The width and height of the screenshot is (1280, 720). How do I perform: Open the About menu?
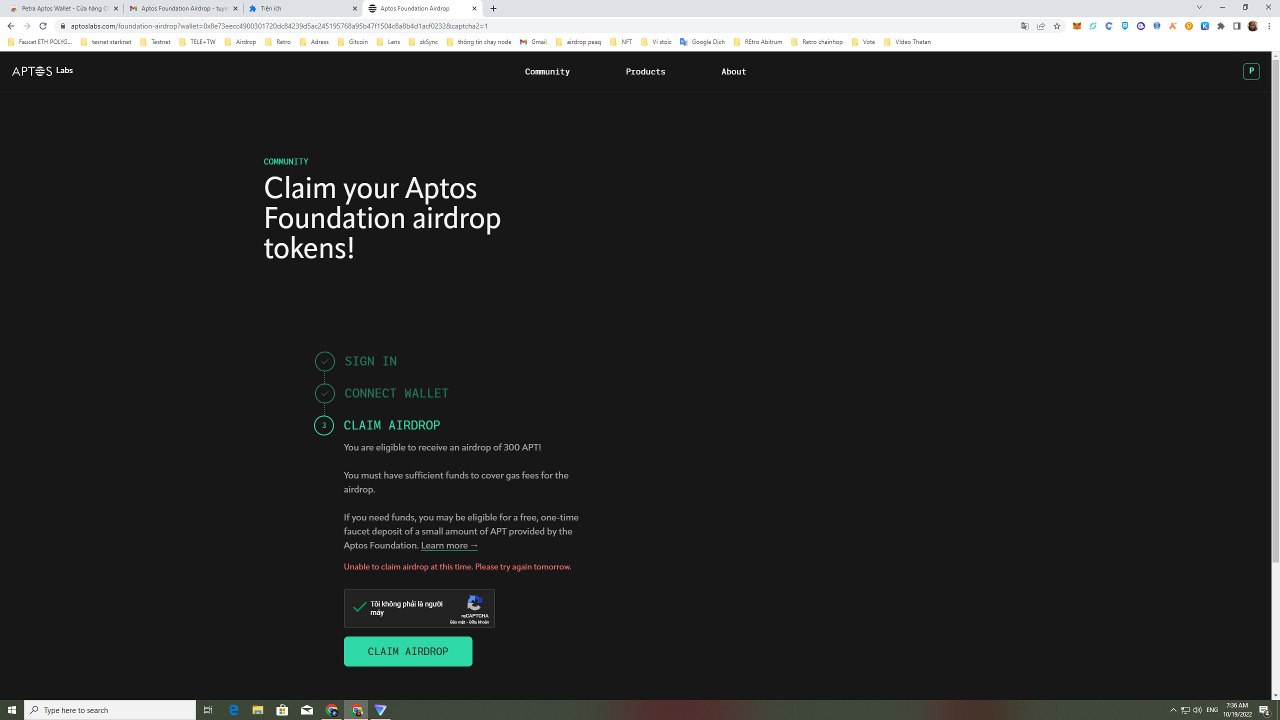point(734,72)
